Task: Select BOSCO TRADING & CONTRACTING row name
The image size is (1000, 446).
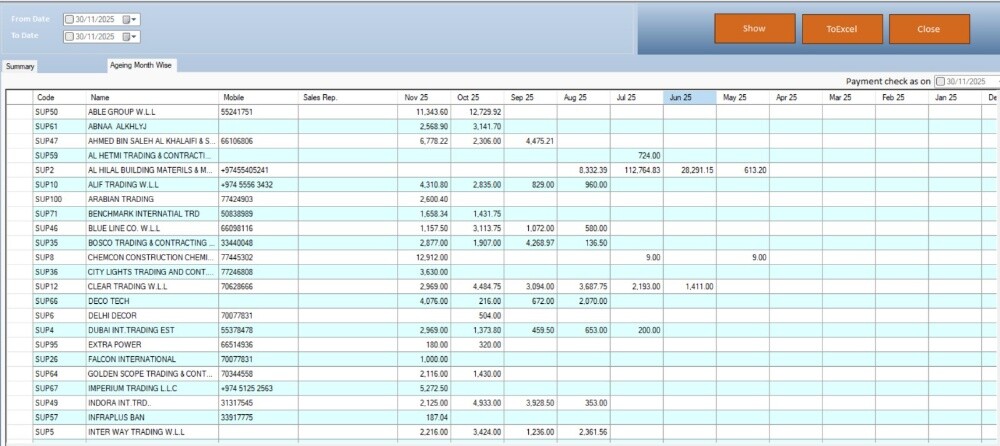Action: coord(152,243)
